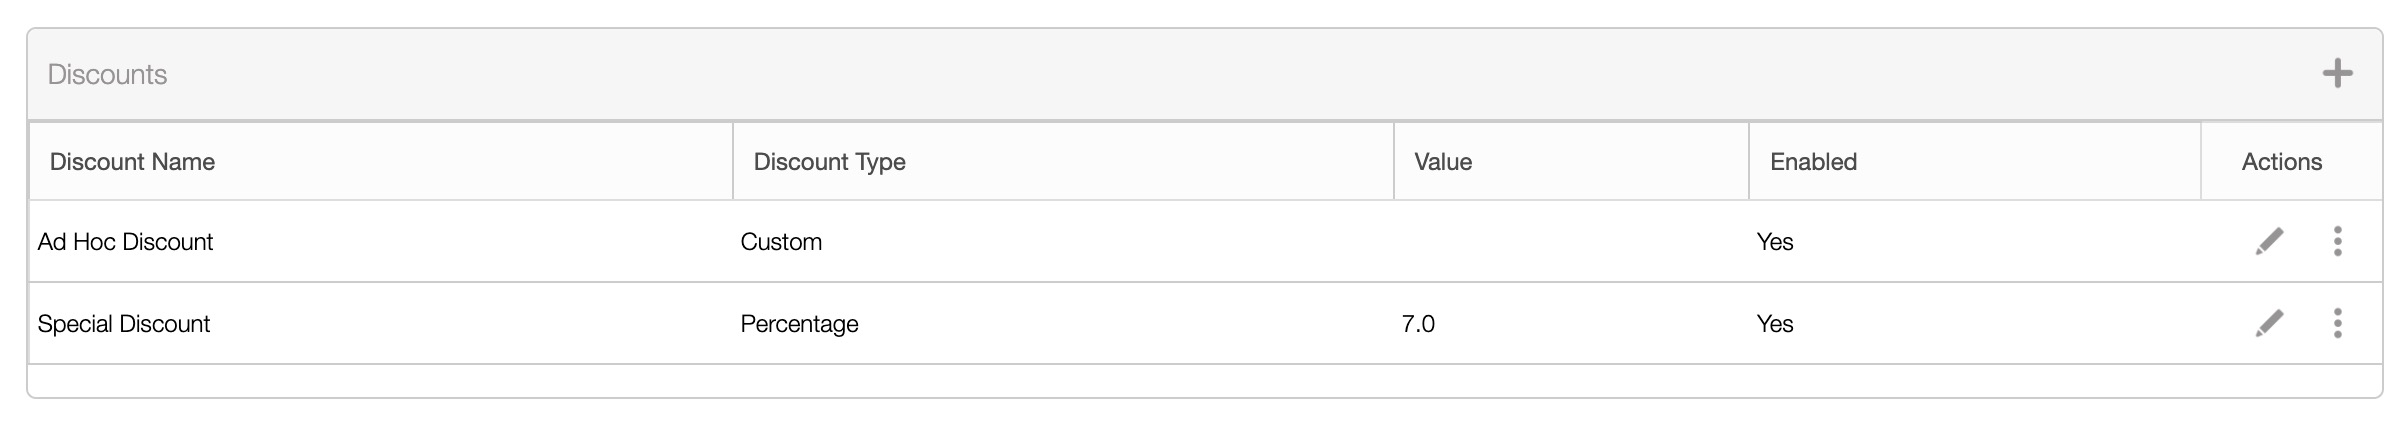
Task: Click the plus icon to add a discount
Action: pos(2337,74)
